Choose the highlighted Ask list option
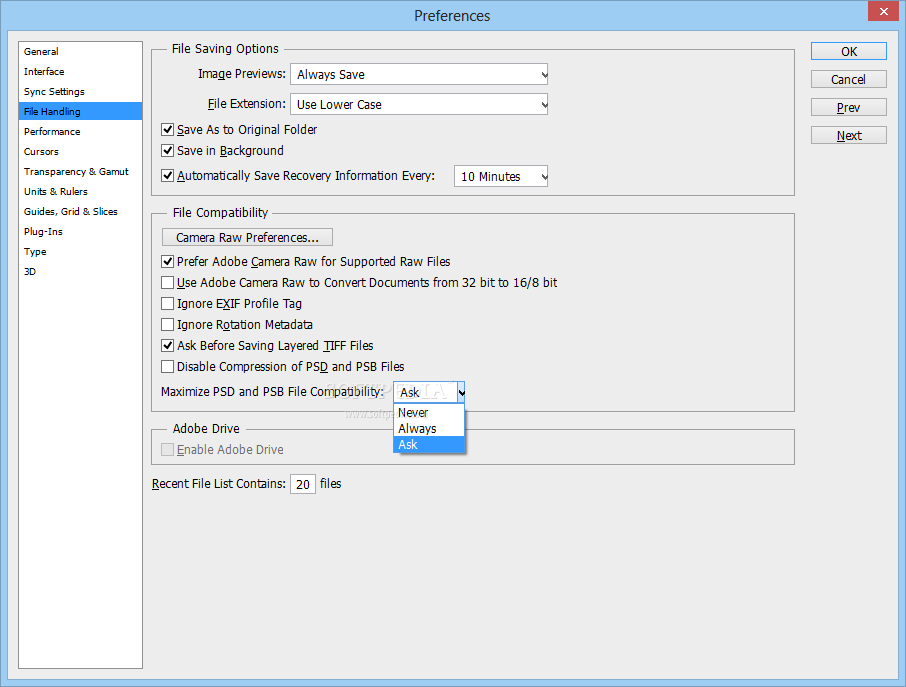The image size is (906, 687). coord(429,444)
